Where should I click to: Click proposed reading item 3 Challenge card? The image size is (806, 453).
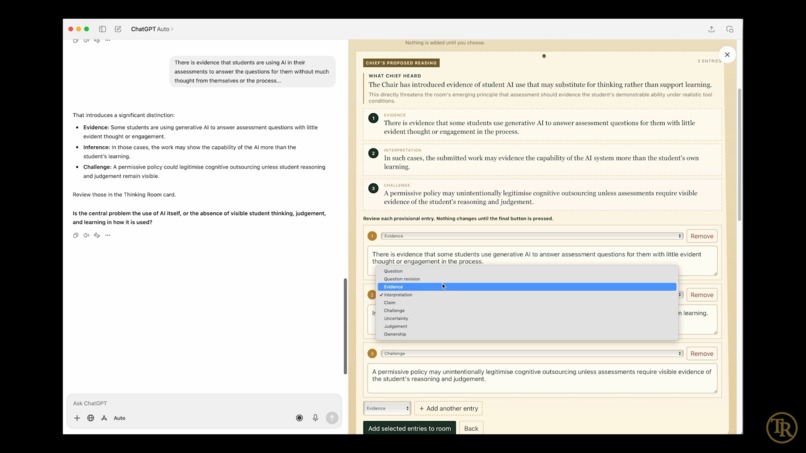542,194
